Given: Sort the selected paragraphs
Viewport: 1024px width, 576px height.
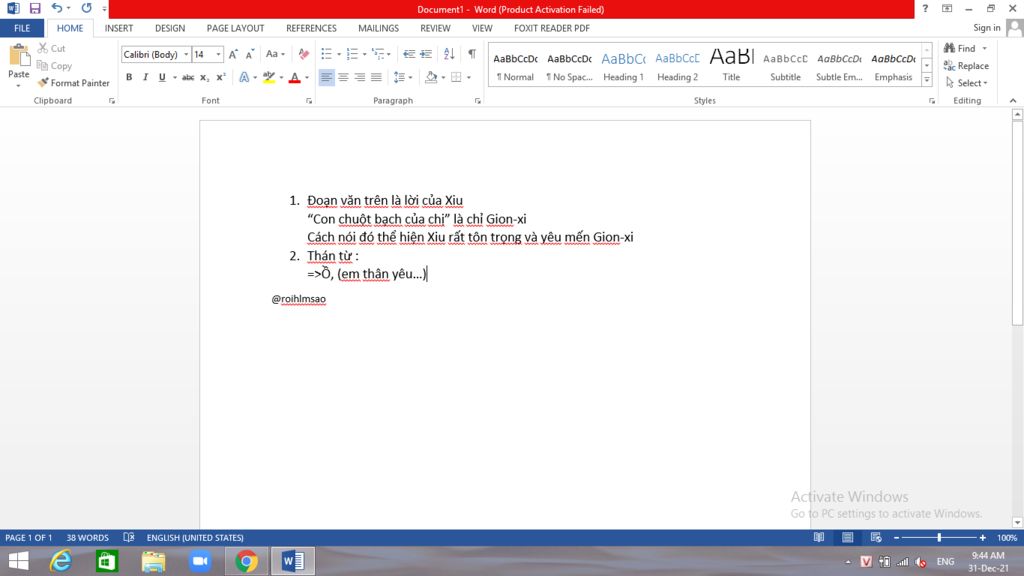Looking at the screenshot, I should click(x=449, y=54).
